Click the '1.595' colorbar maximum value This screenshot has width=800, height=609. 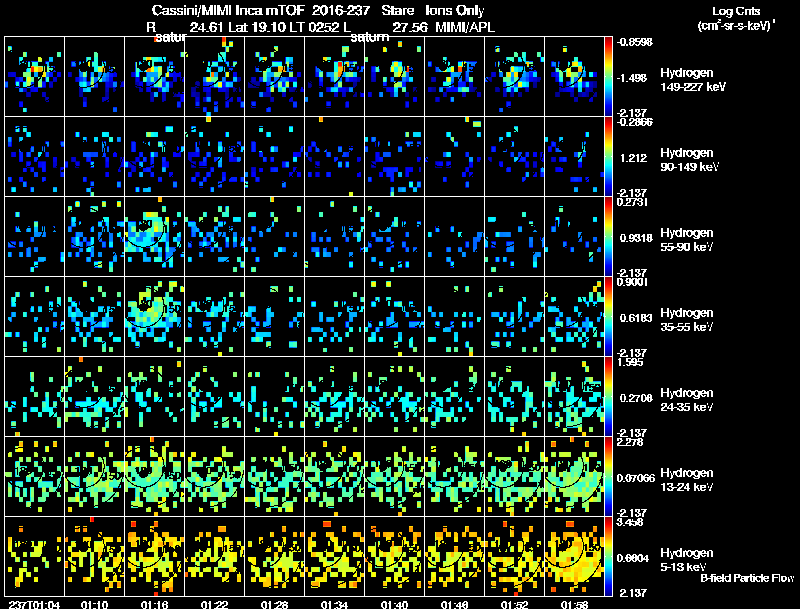pos(631,362)
